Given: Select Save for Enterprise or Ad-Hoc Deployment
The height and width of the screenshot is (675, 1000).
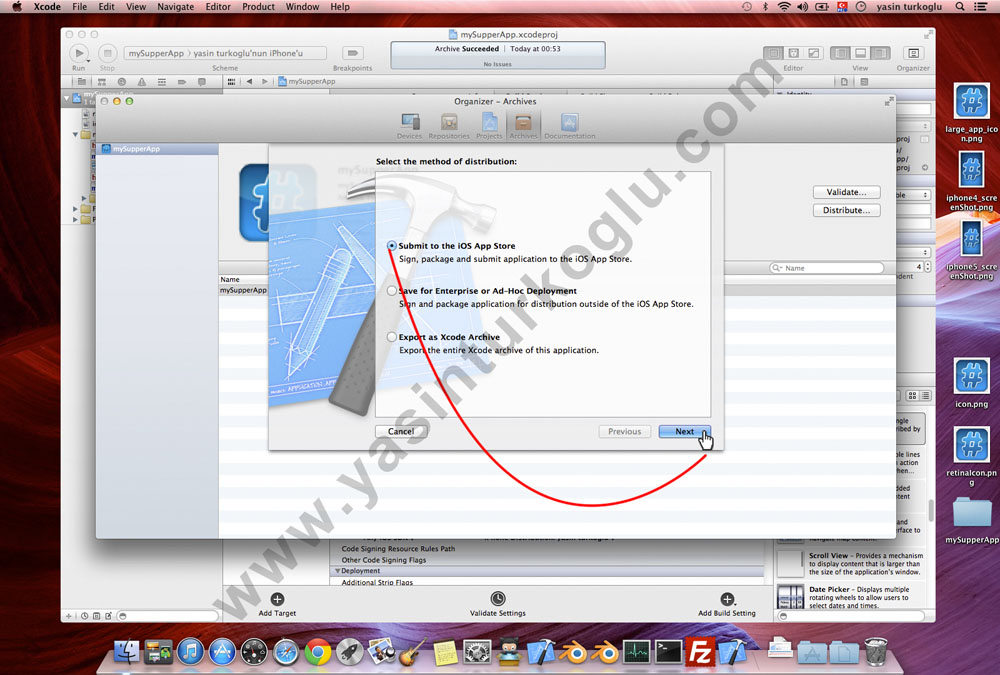Looking at the screenshot, I should point(392,291).
